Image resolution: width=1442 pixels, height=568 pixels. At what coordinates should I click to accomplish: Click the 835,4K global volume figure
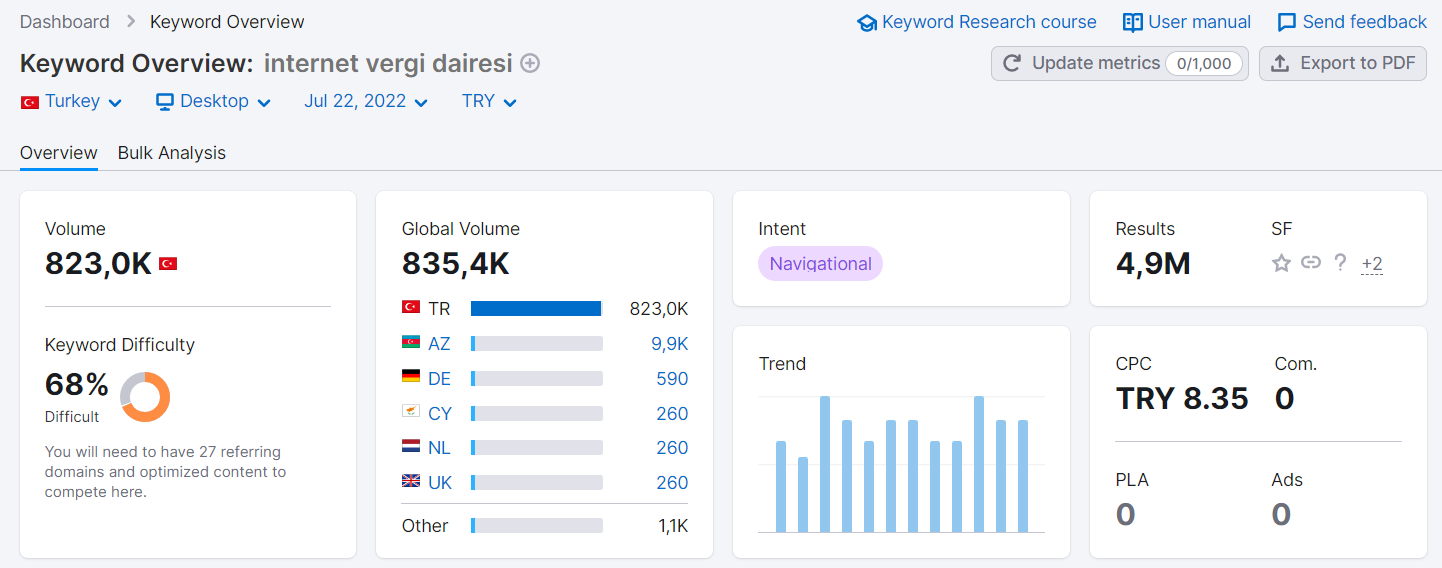(456, 263)
